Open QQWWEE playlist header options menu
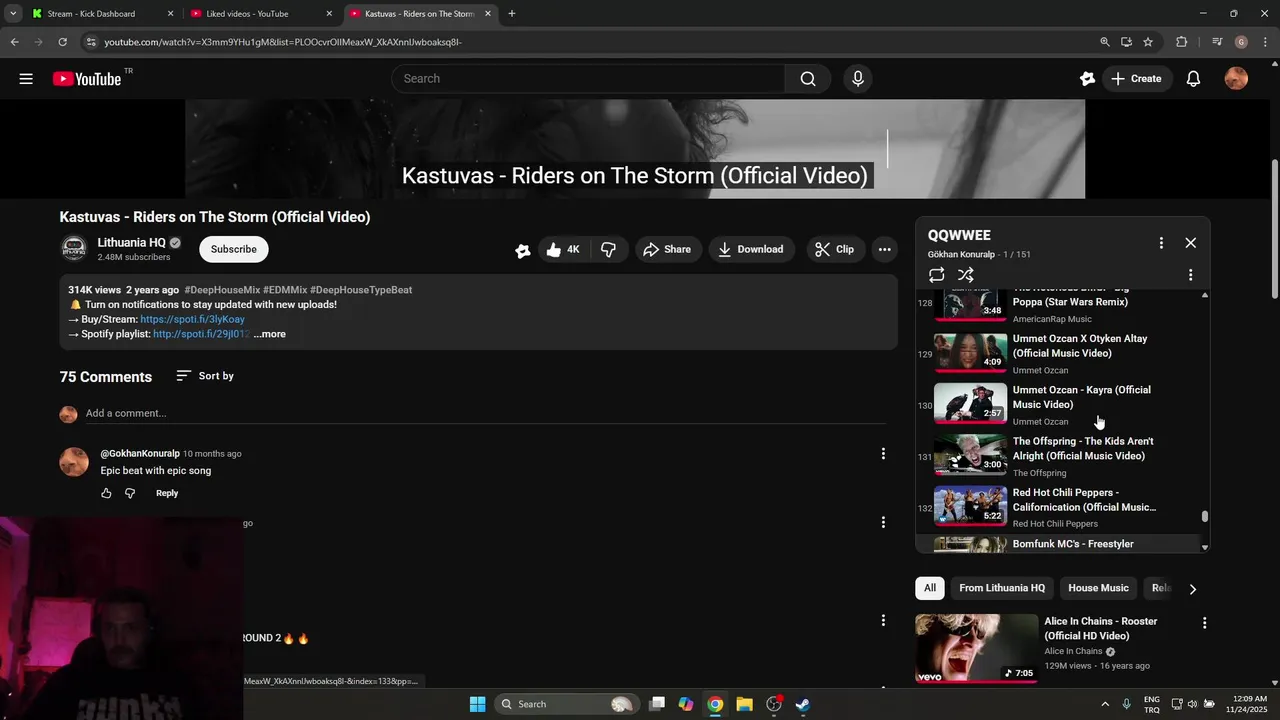The image size is (1280, 720). click(x=1161, y=243)
